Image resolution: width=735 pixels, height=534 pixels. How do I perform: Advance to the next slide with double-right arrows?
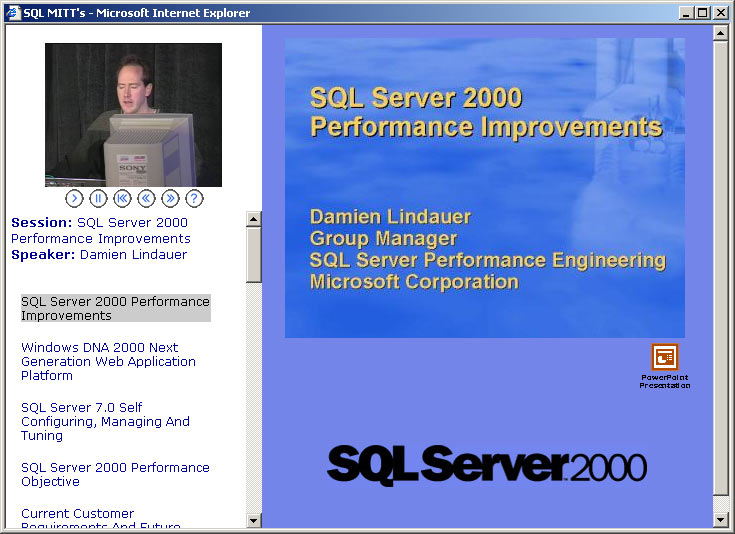[x=170, y=198]
